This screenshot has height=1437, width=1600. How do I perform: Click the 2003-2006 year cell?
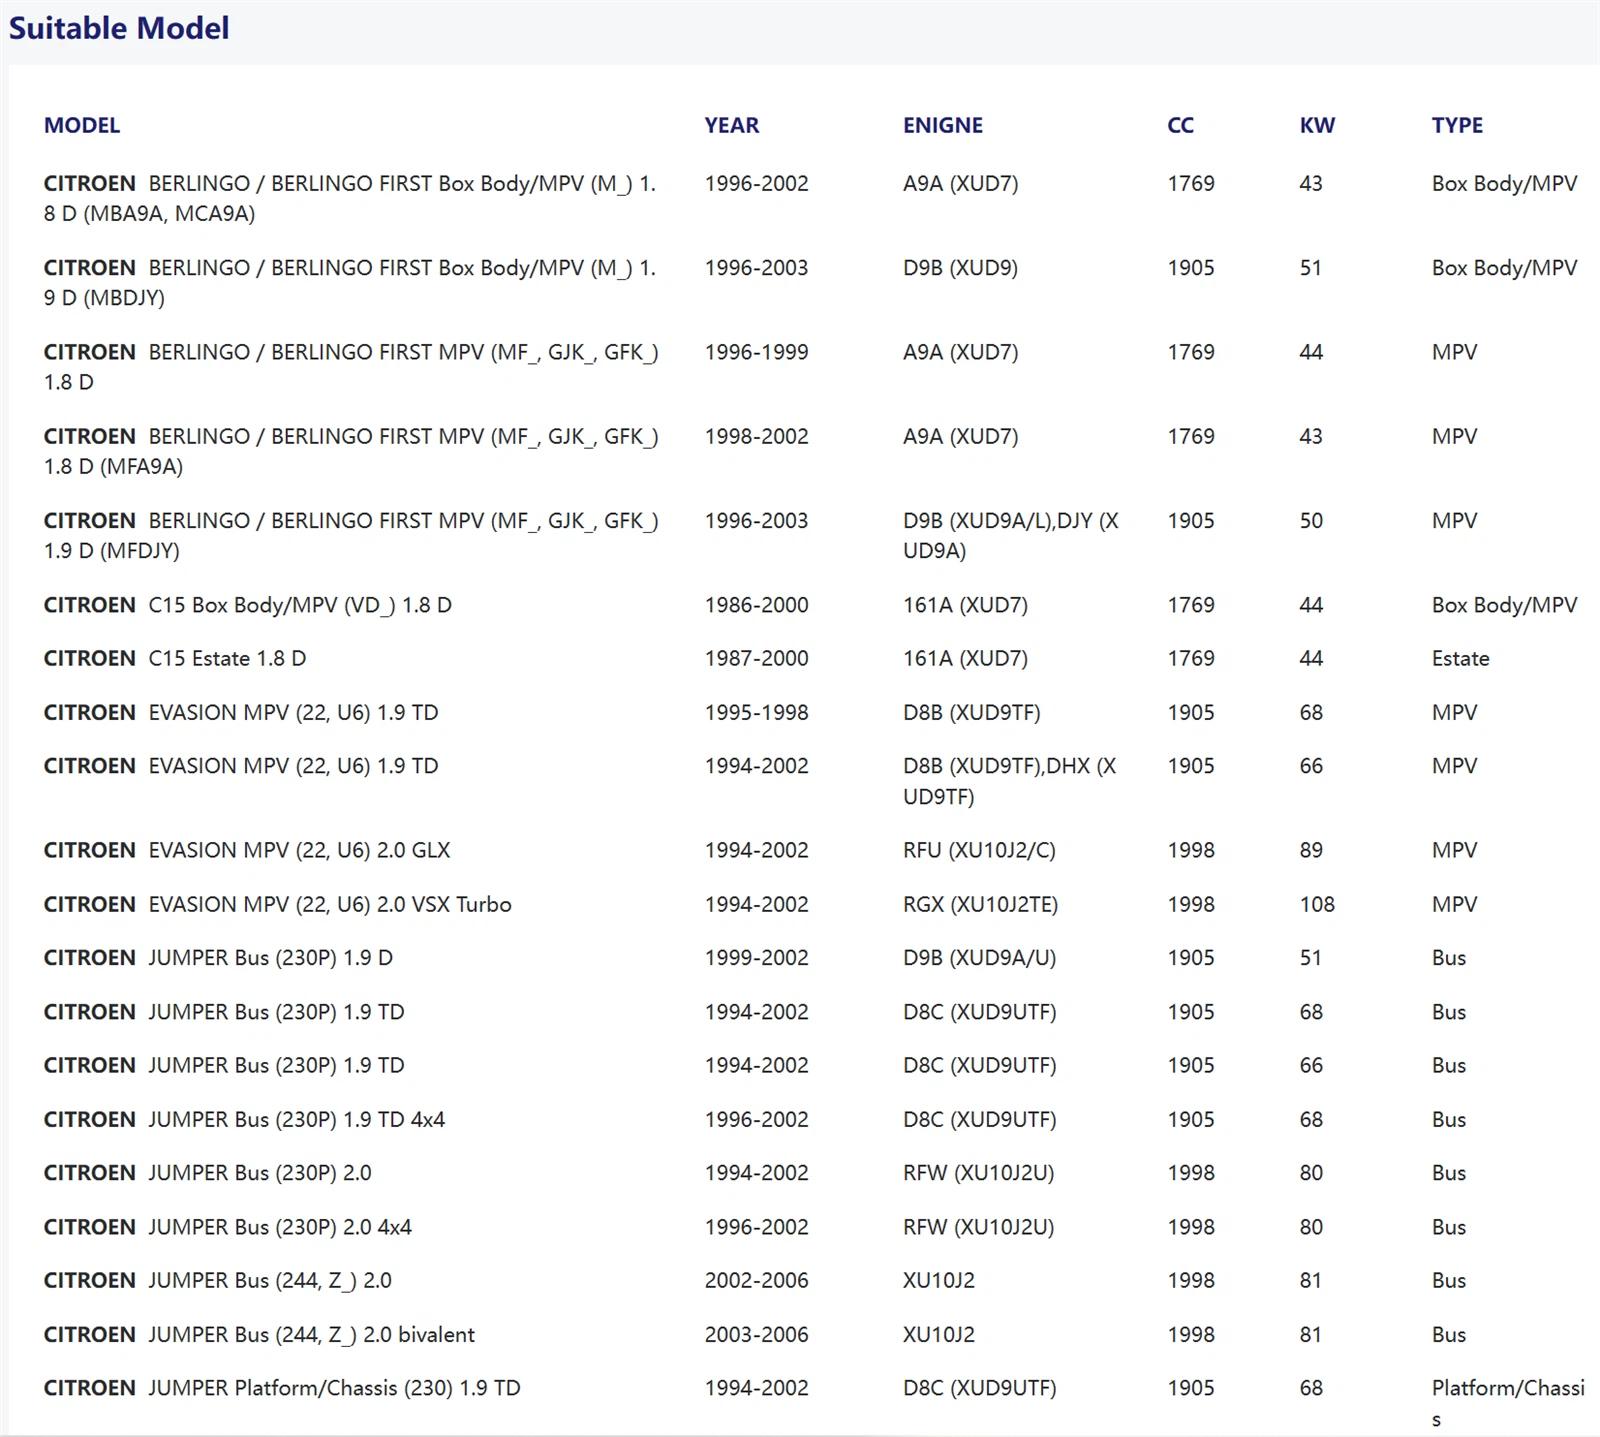pyautogui.click(x=757, y=1334)
